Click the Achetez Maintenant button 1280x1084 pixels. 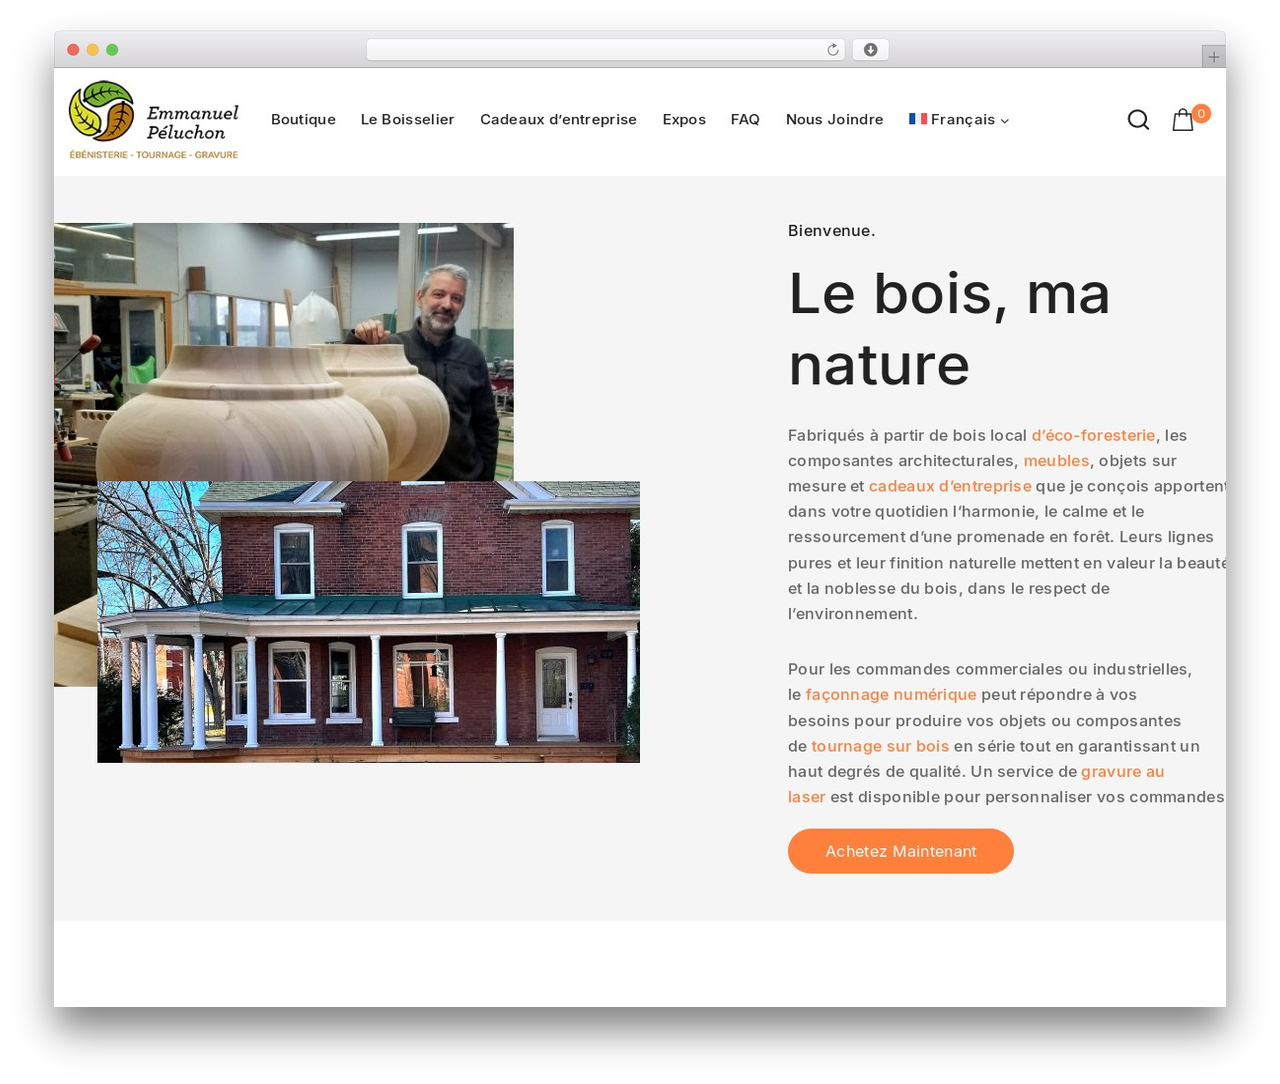click(x=901, y=851)
